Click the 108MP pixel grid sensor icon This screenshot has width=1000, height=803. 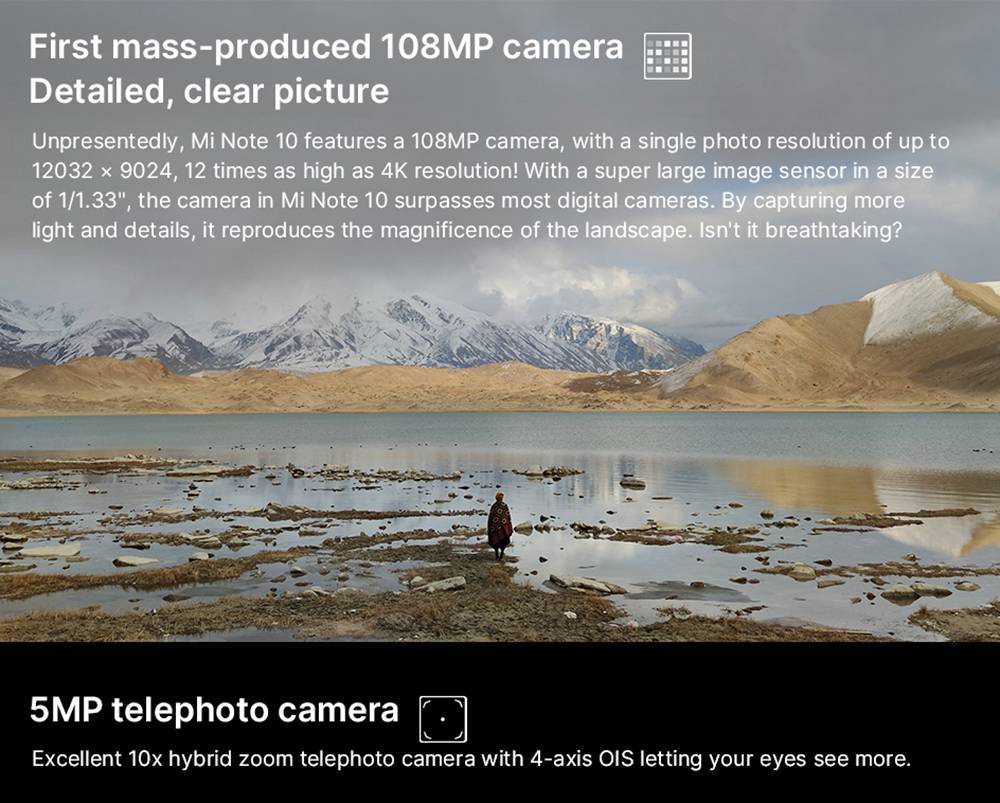[667, 56]
